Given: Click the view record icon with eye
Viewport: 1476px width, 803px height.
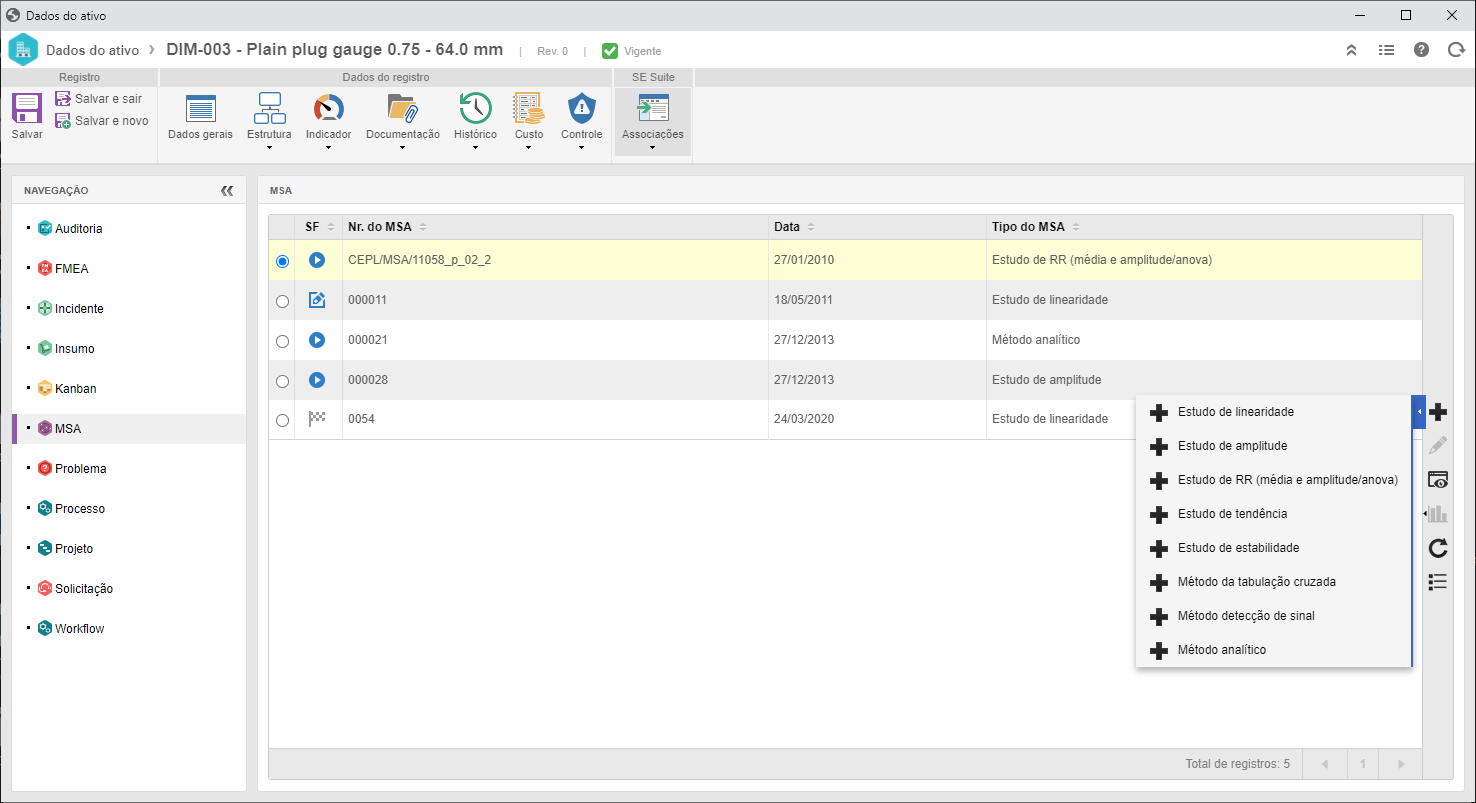Looking at the screenshot, I should (1438, 480).
